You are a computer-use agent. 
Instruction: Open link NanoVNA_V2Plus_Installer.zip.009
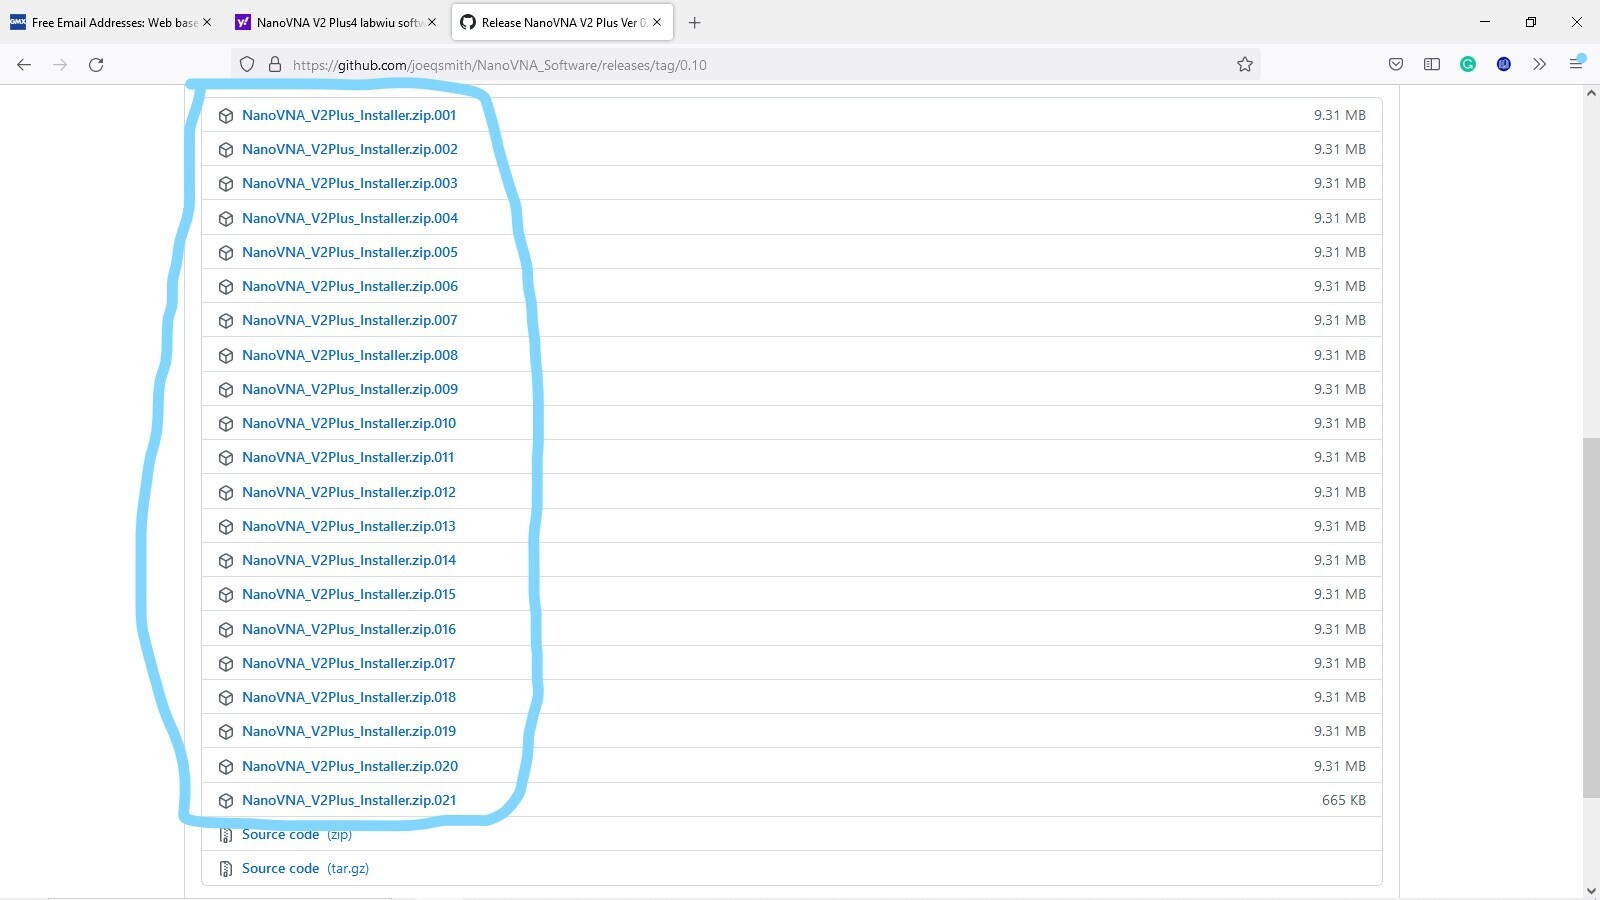[x=350, y=389]
